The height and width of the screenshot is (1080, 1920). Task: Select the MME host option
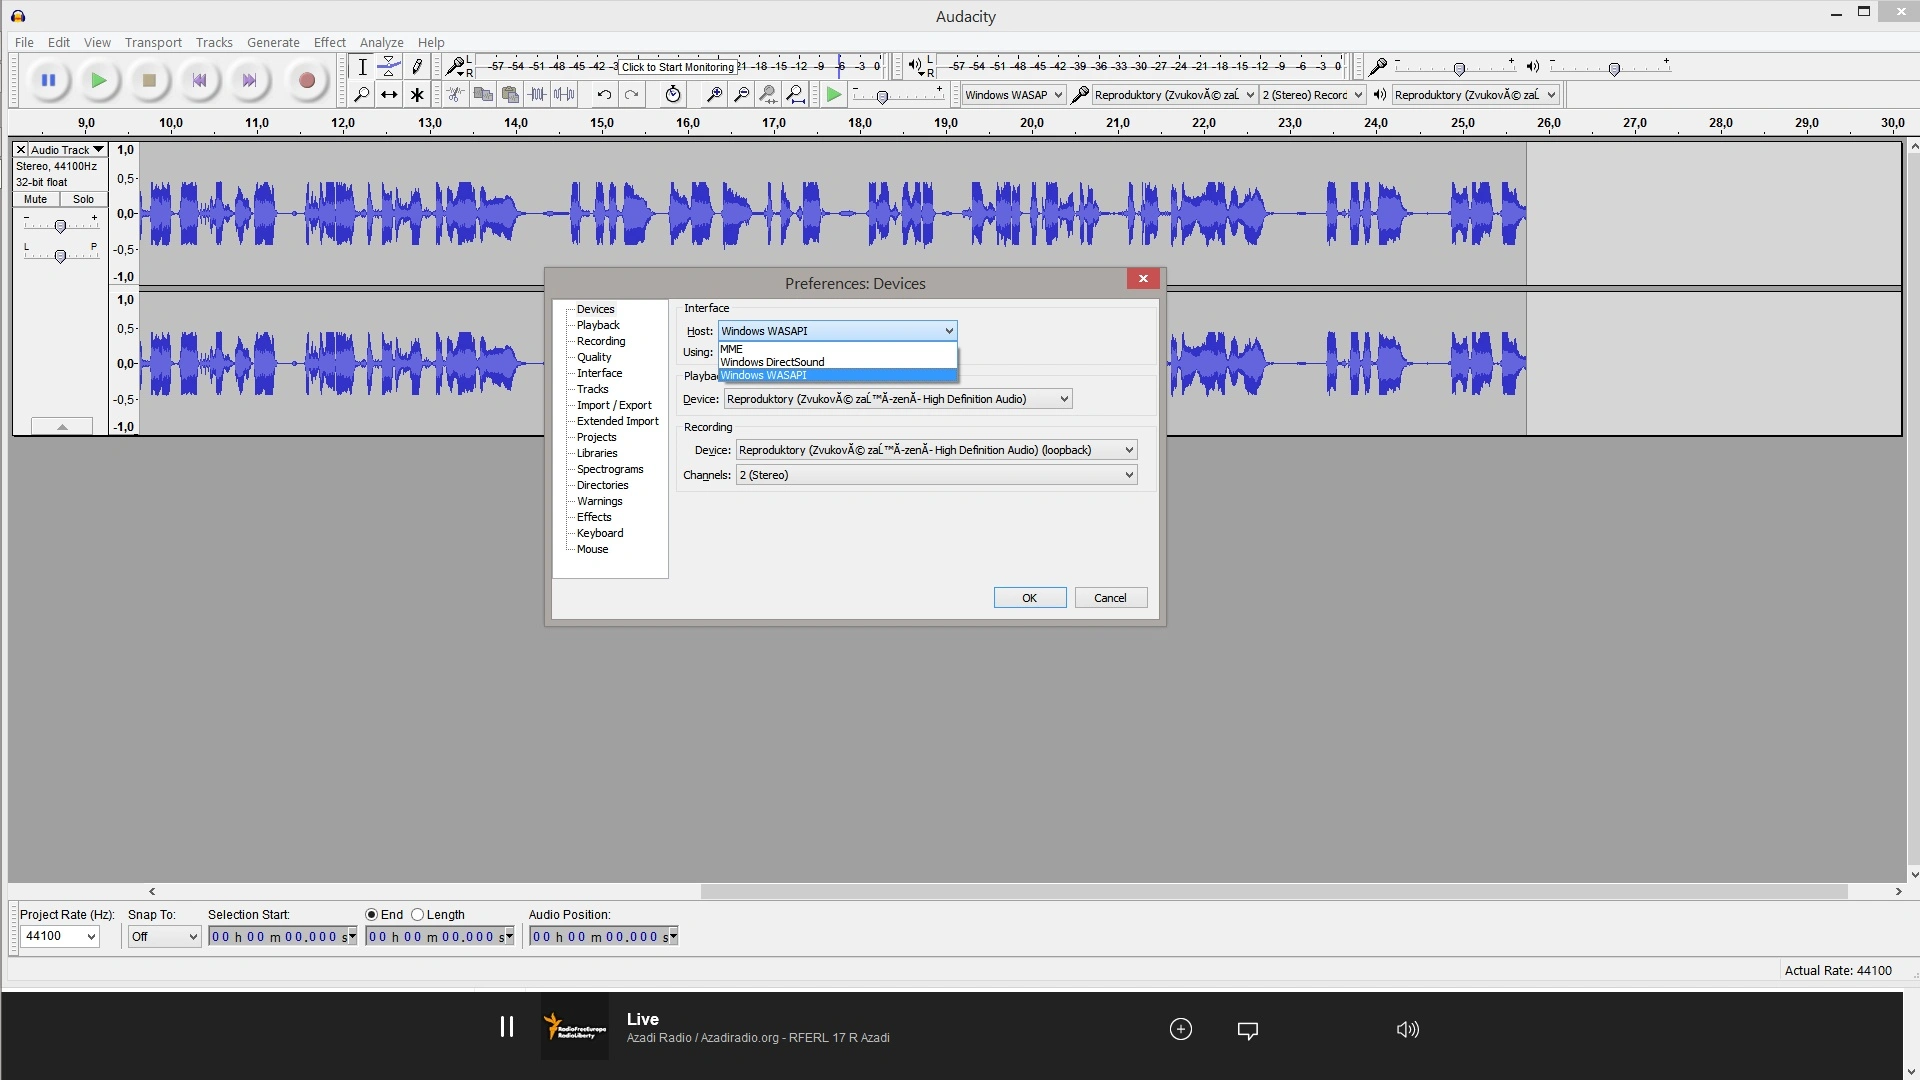click(838, 349)
